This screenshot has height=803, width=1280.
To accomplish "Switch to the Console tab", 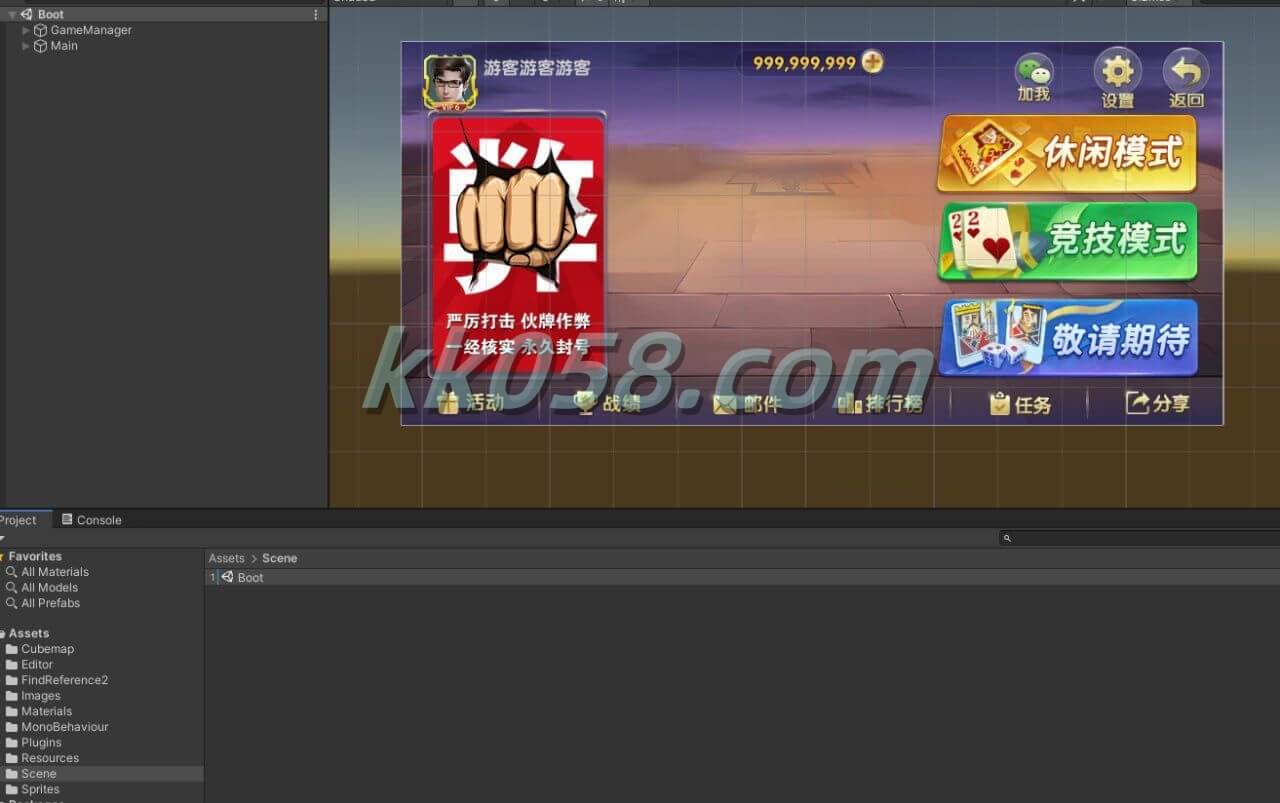I will pyautogui.click(x=92, y=520).
